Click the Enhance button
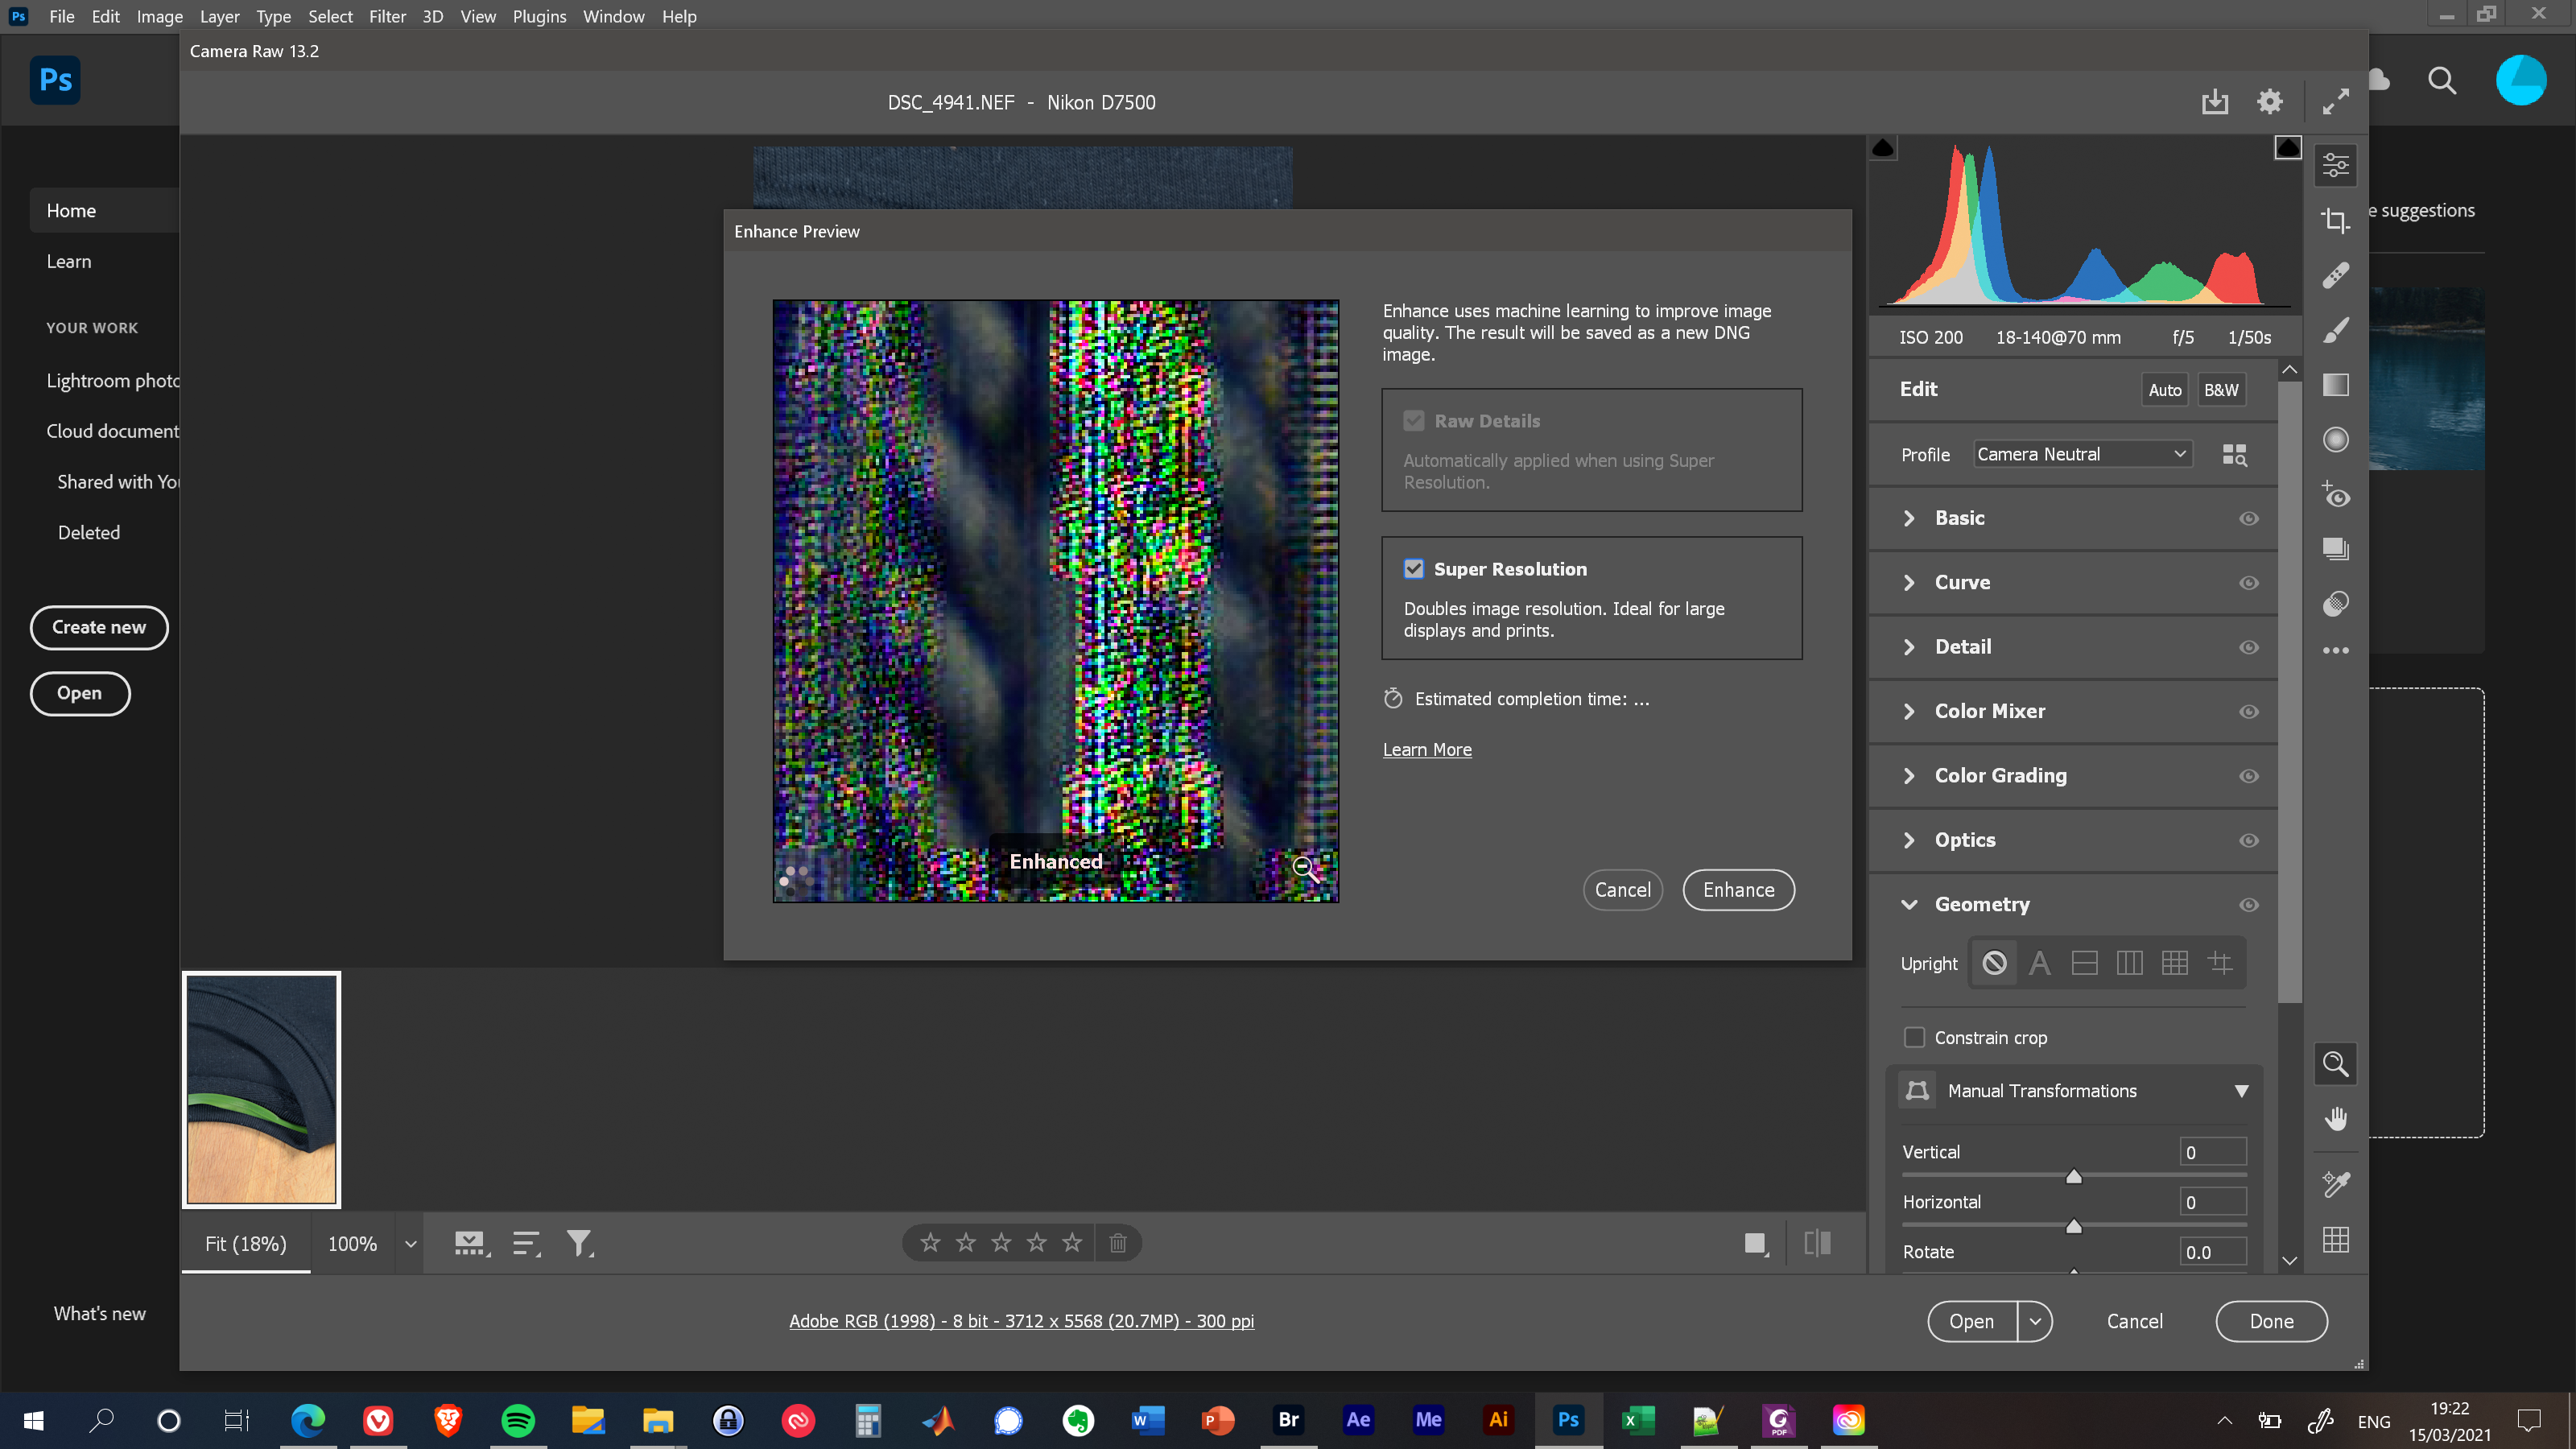 tap(1738, 890)
